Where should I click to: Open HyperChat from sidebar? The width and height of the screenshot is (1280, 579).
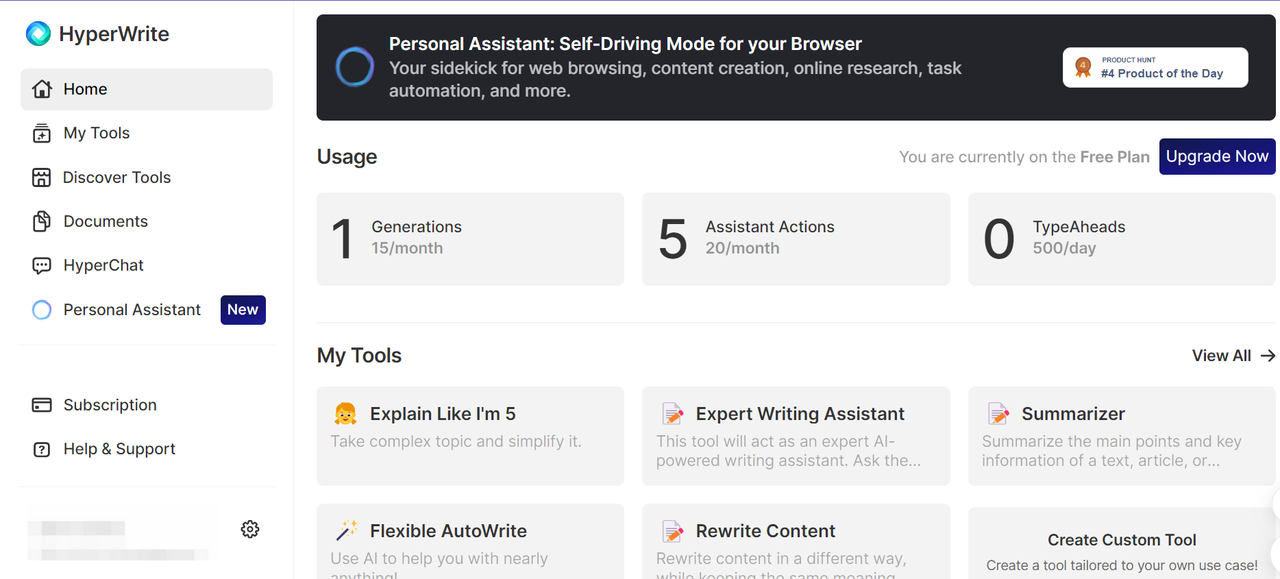pyautogui.click(x=146, y=265)
